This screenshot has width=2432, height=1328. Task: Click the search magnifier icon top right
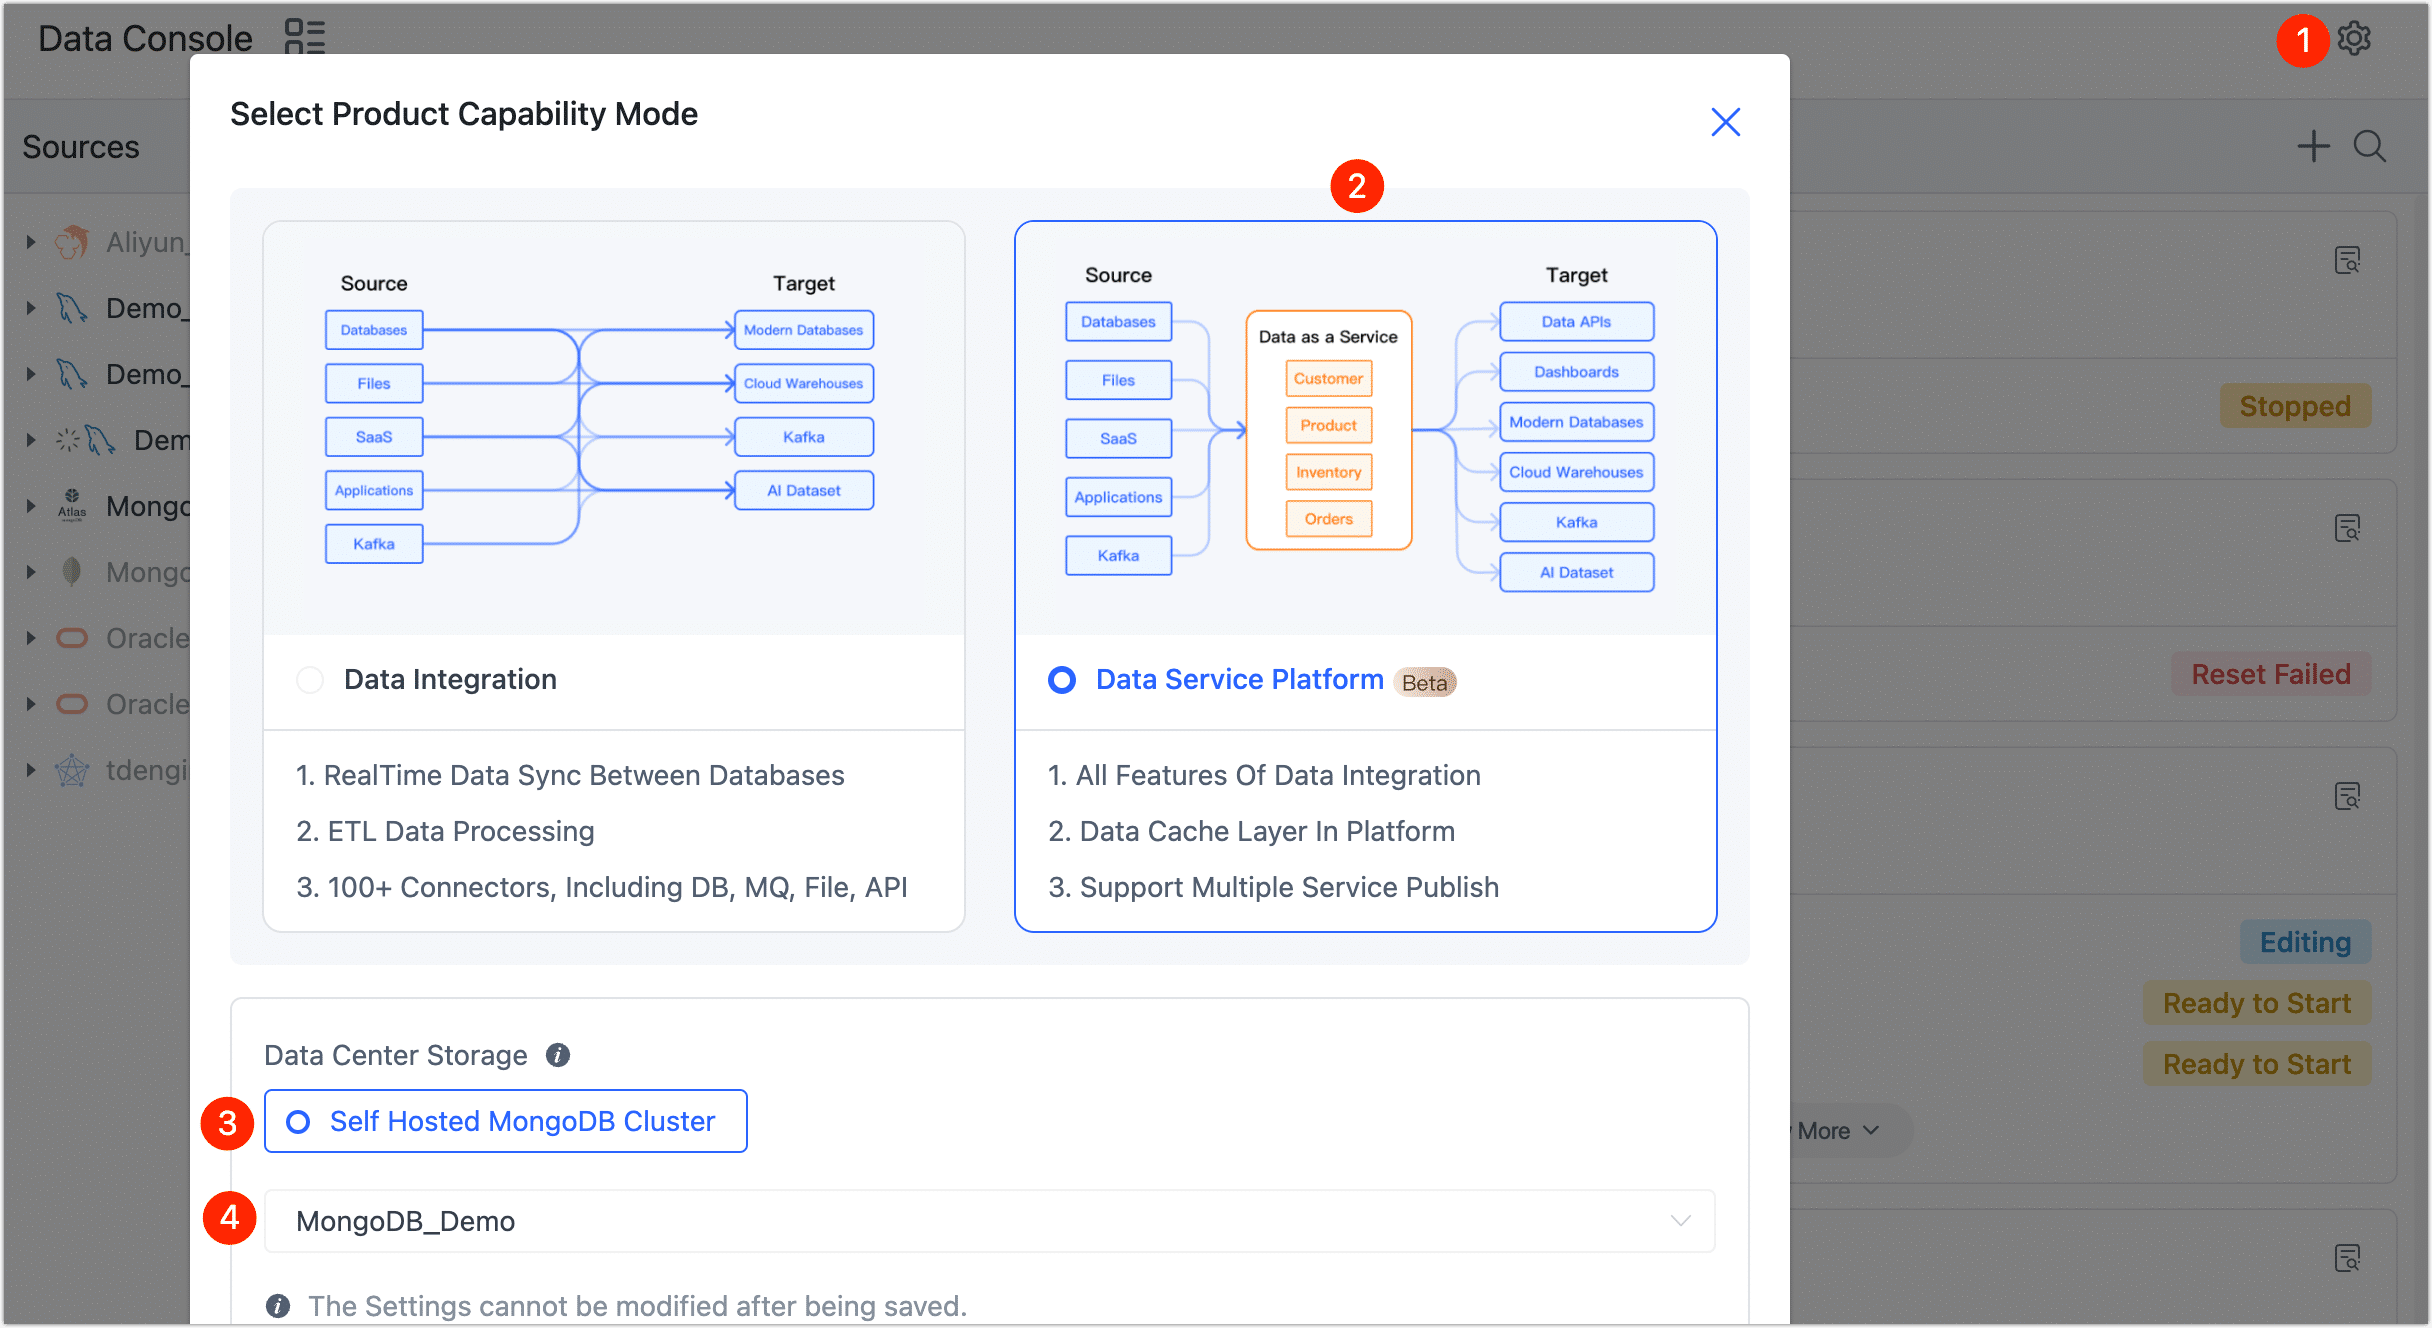point(2373,146)
